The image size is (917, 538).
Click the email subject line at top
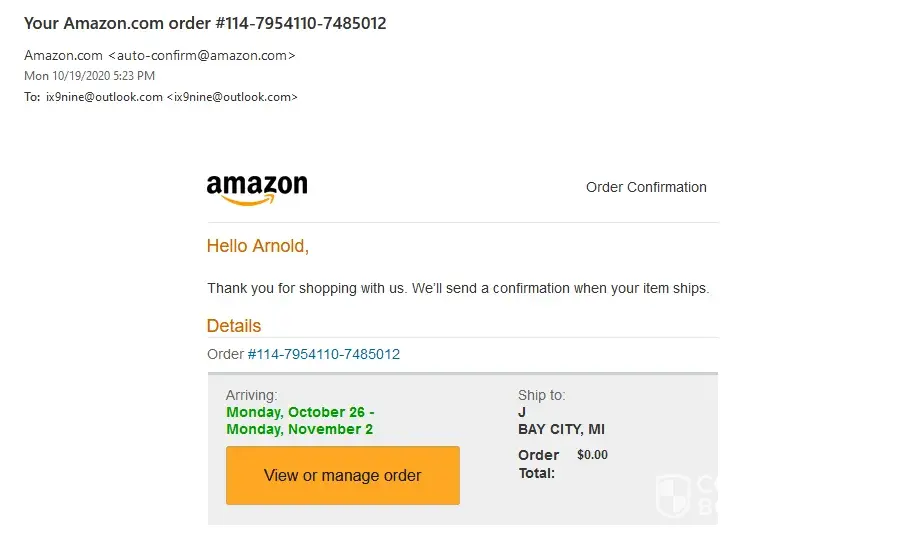[205, 23]
